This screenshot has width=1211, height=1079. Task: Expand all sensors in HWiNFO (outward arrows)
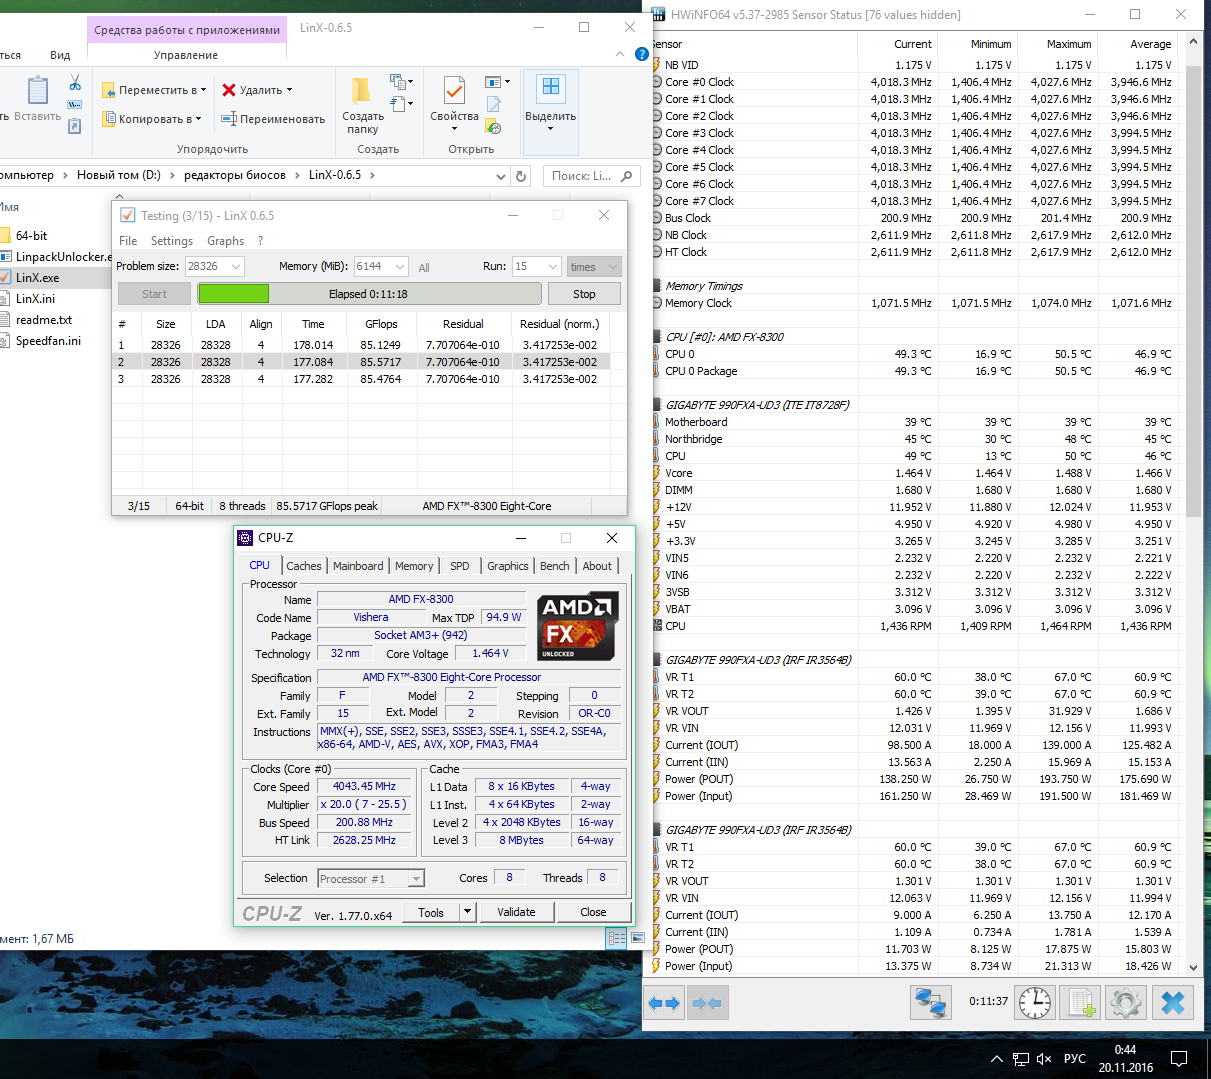pos(664,1002)
